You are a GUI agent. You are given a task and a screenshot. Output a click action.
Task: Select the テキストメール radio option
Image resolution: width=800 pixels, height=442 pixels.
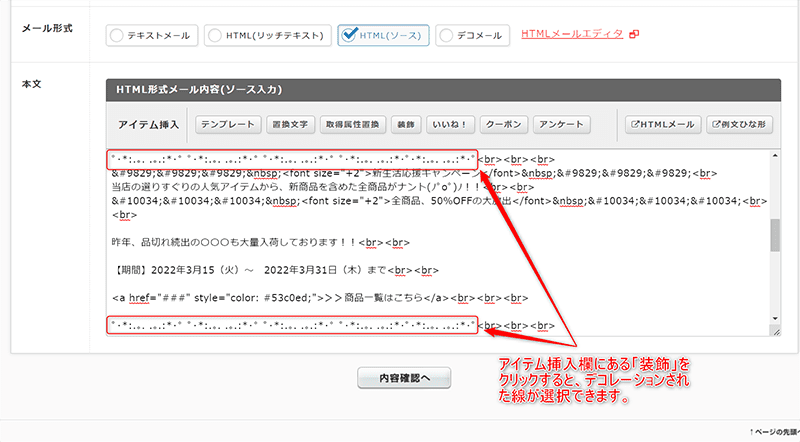click(152, 36)
